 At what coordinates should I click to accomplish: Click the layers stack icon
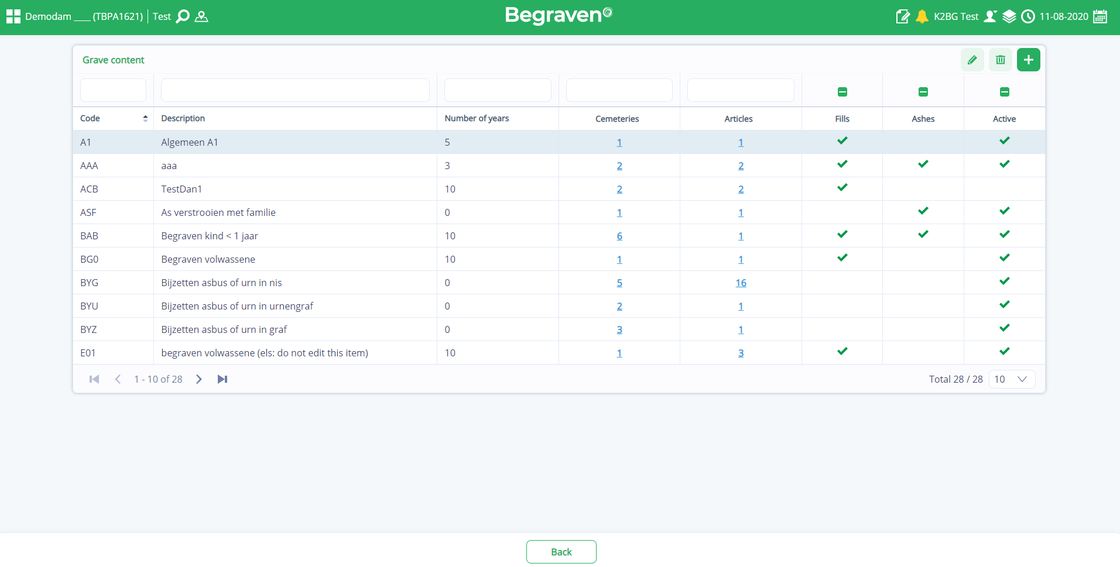1009,16
